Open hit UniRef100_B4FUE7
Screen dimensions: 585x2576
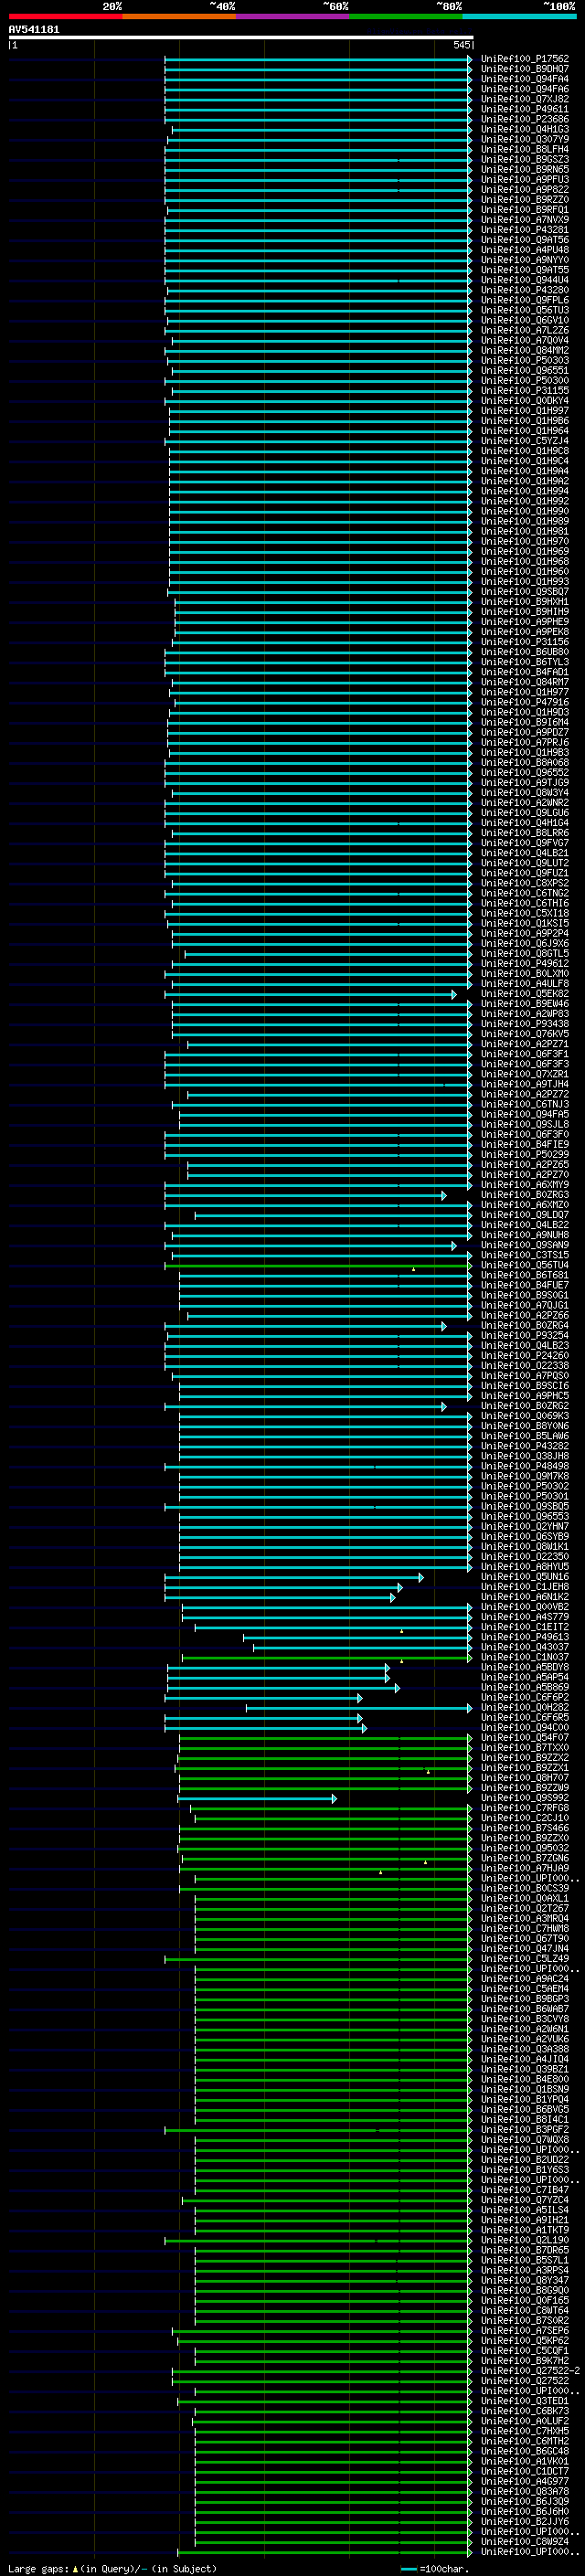coord(524,1285)
